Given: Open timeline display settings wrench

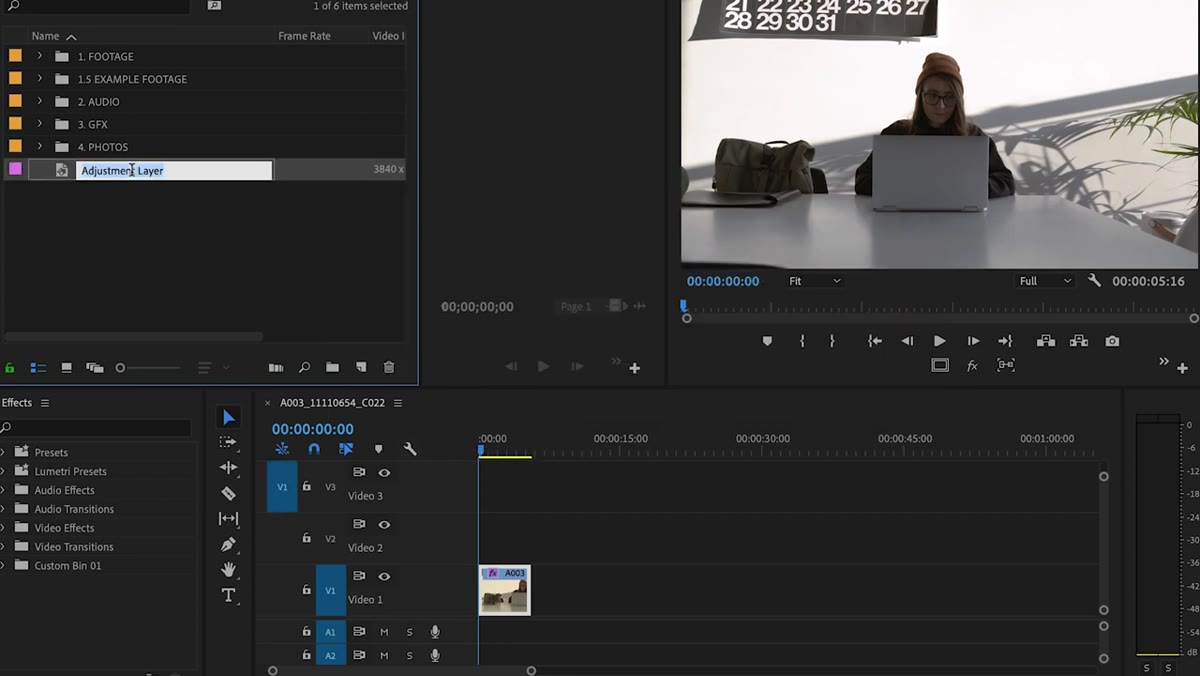Looking at the screenshot, I should [x=410, y=449].
